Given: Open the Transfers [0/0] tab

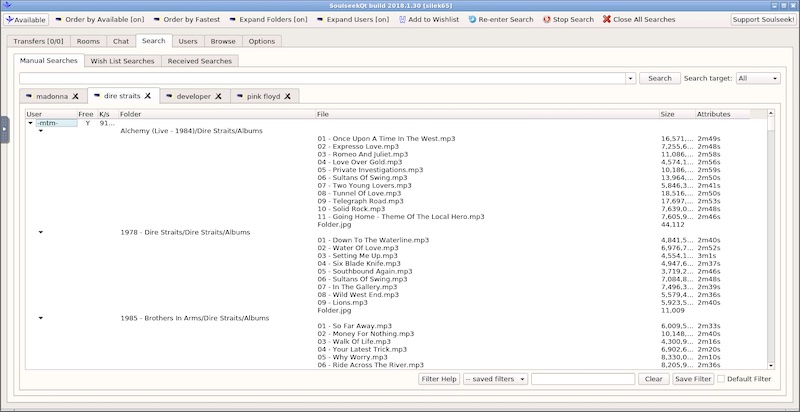Looking at the screenshot, I should (38, 41).
